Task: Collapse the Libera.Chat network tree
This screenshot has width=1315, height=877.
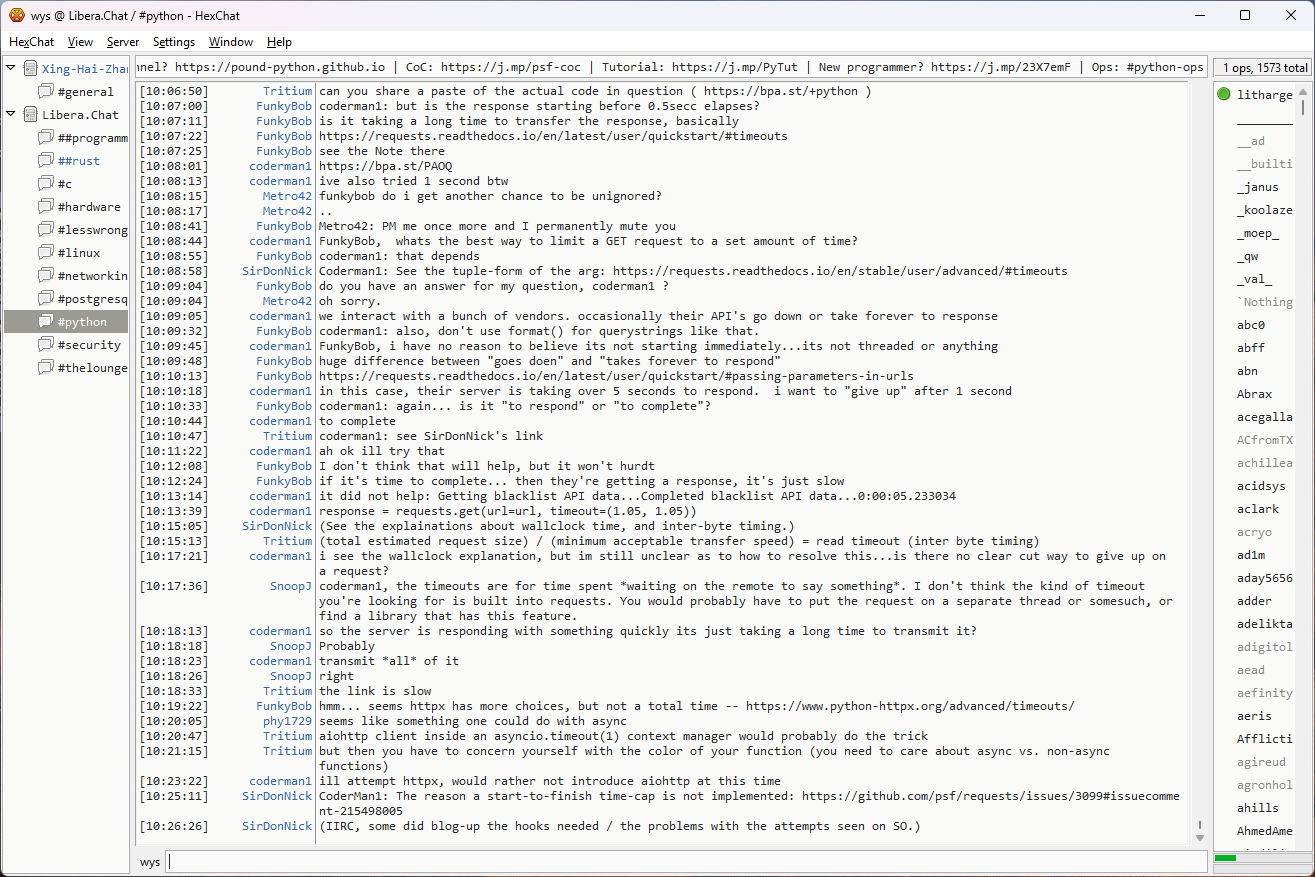Action: tap(11, 115)
